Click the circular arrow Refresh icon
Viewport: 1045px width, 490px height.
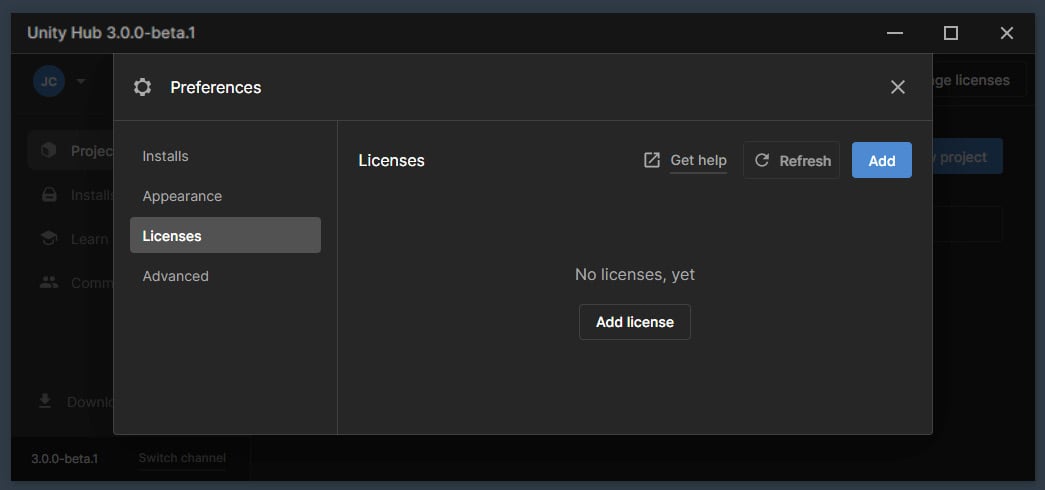761,161
